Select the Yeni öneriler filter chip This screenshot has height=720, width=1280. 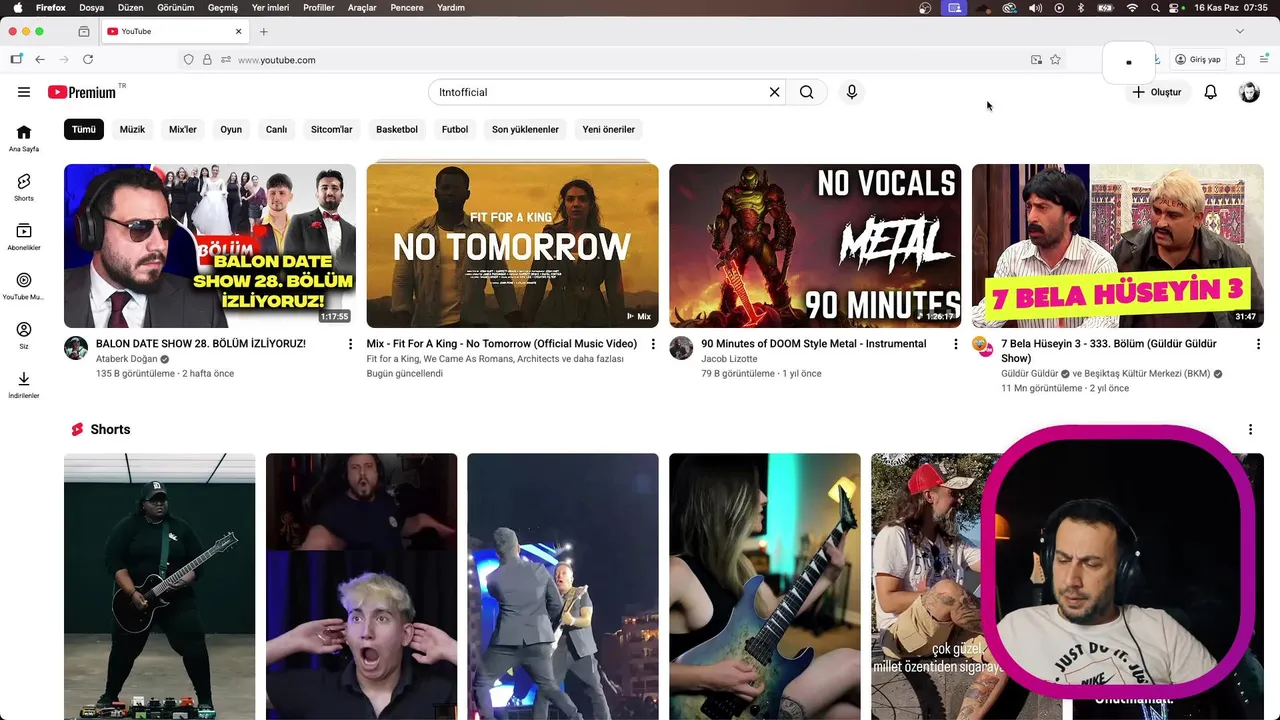609,129
